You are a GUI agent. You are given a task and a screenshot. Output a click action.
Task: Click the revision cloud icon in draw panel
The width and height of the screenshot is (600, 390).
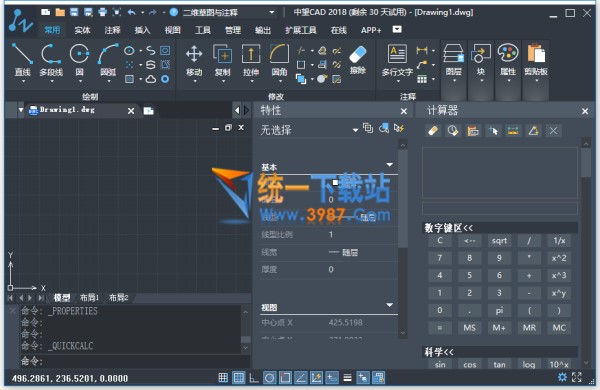tap(151, 79)
